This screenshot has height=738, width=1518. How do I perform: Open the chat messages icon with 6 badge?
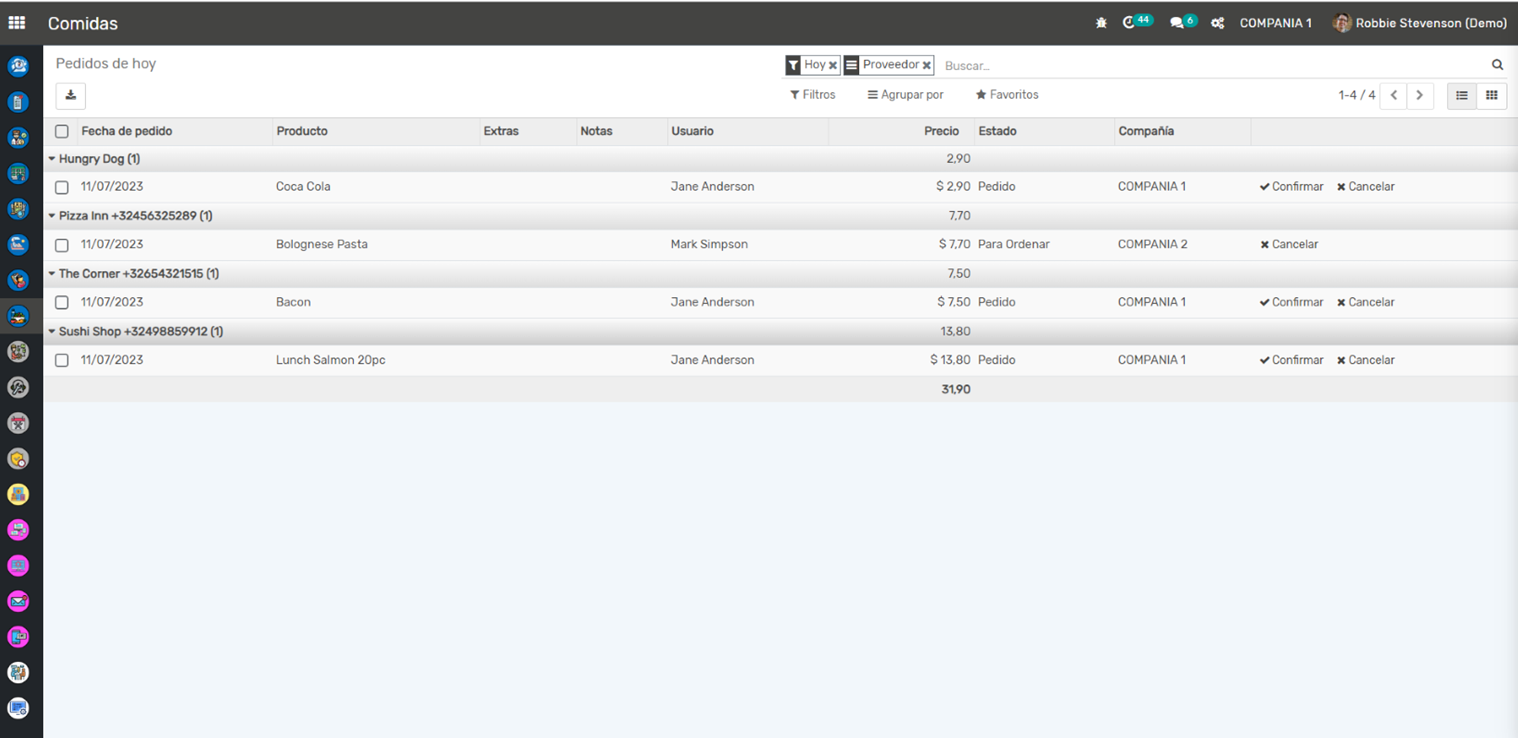coord(1177,23)
